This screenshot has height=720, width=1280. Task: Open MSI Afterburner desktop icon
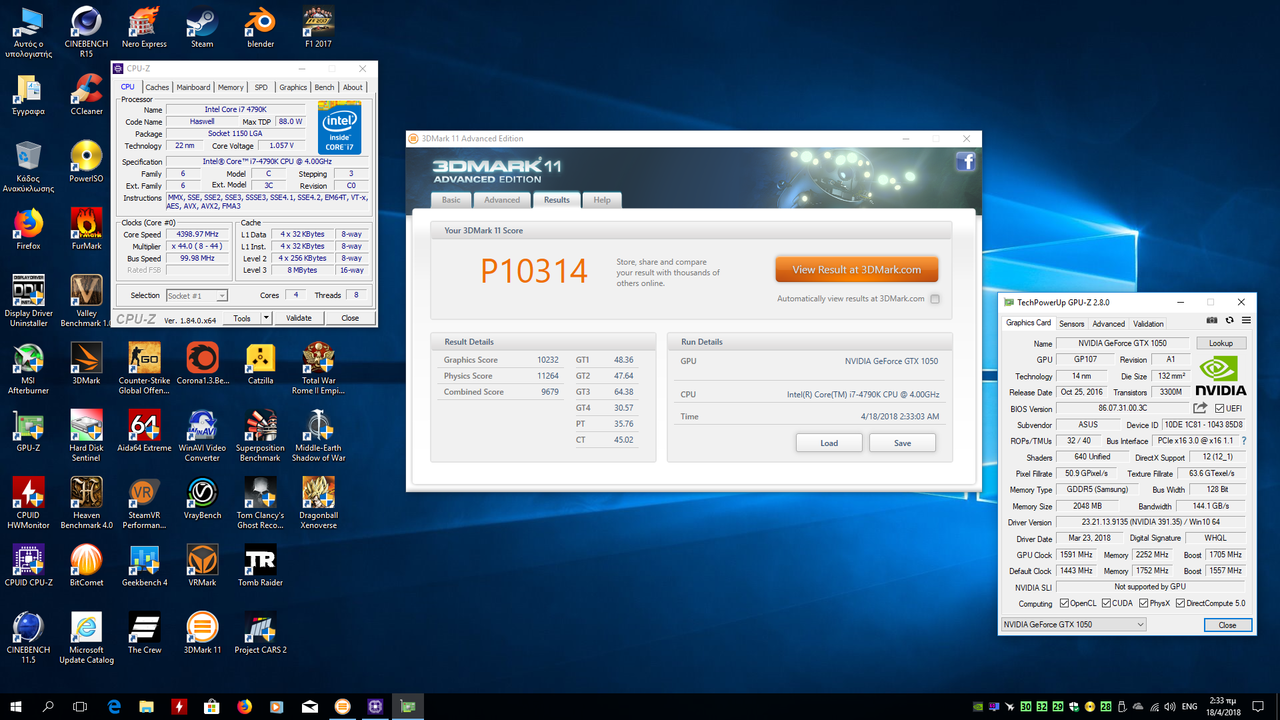28,368
